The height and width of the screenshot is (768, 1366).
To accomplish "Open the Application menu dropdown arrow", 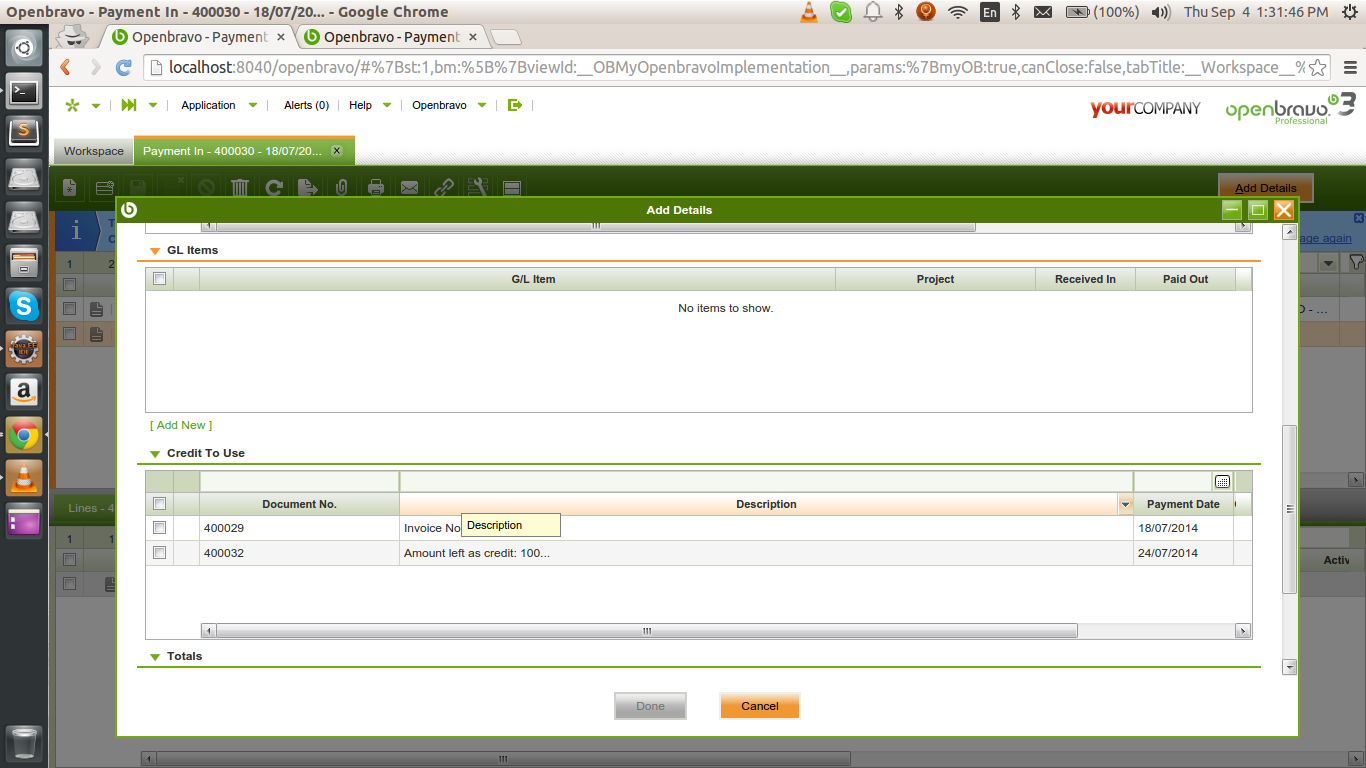I will click(x=253, y=105).
